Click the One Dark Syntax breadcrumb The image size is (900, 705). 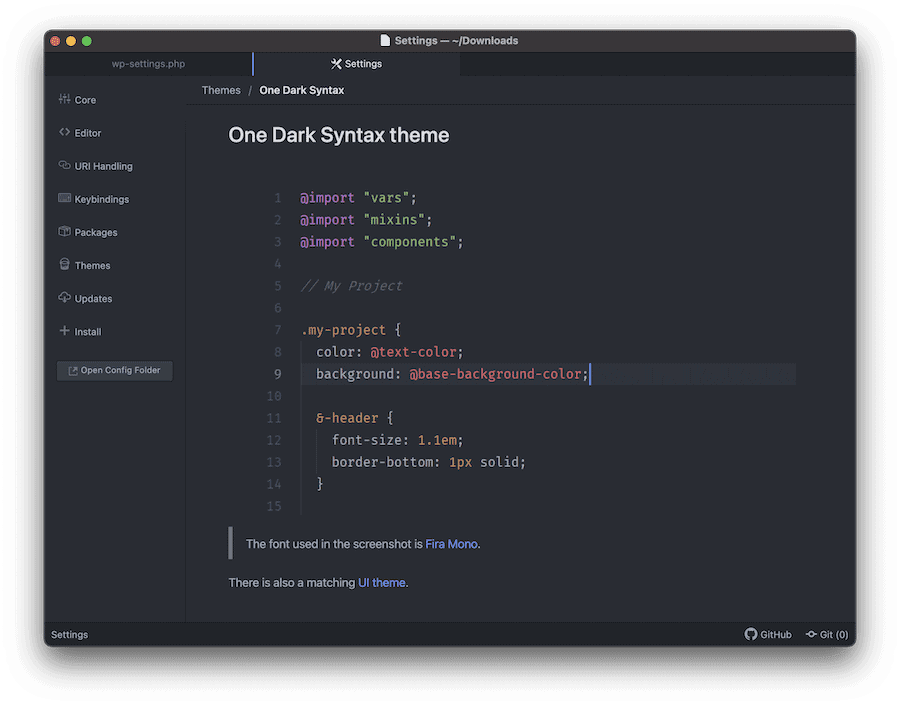click(x=301, y=90)
